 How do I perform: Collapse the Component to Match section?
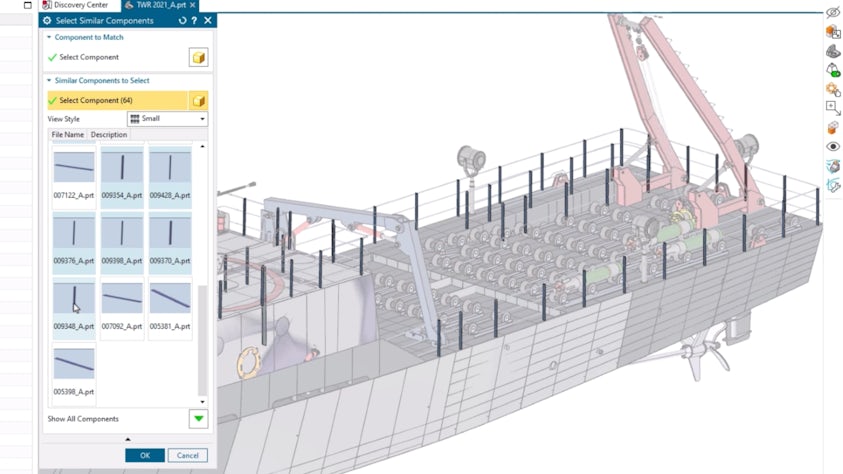pos(49,37)
